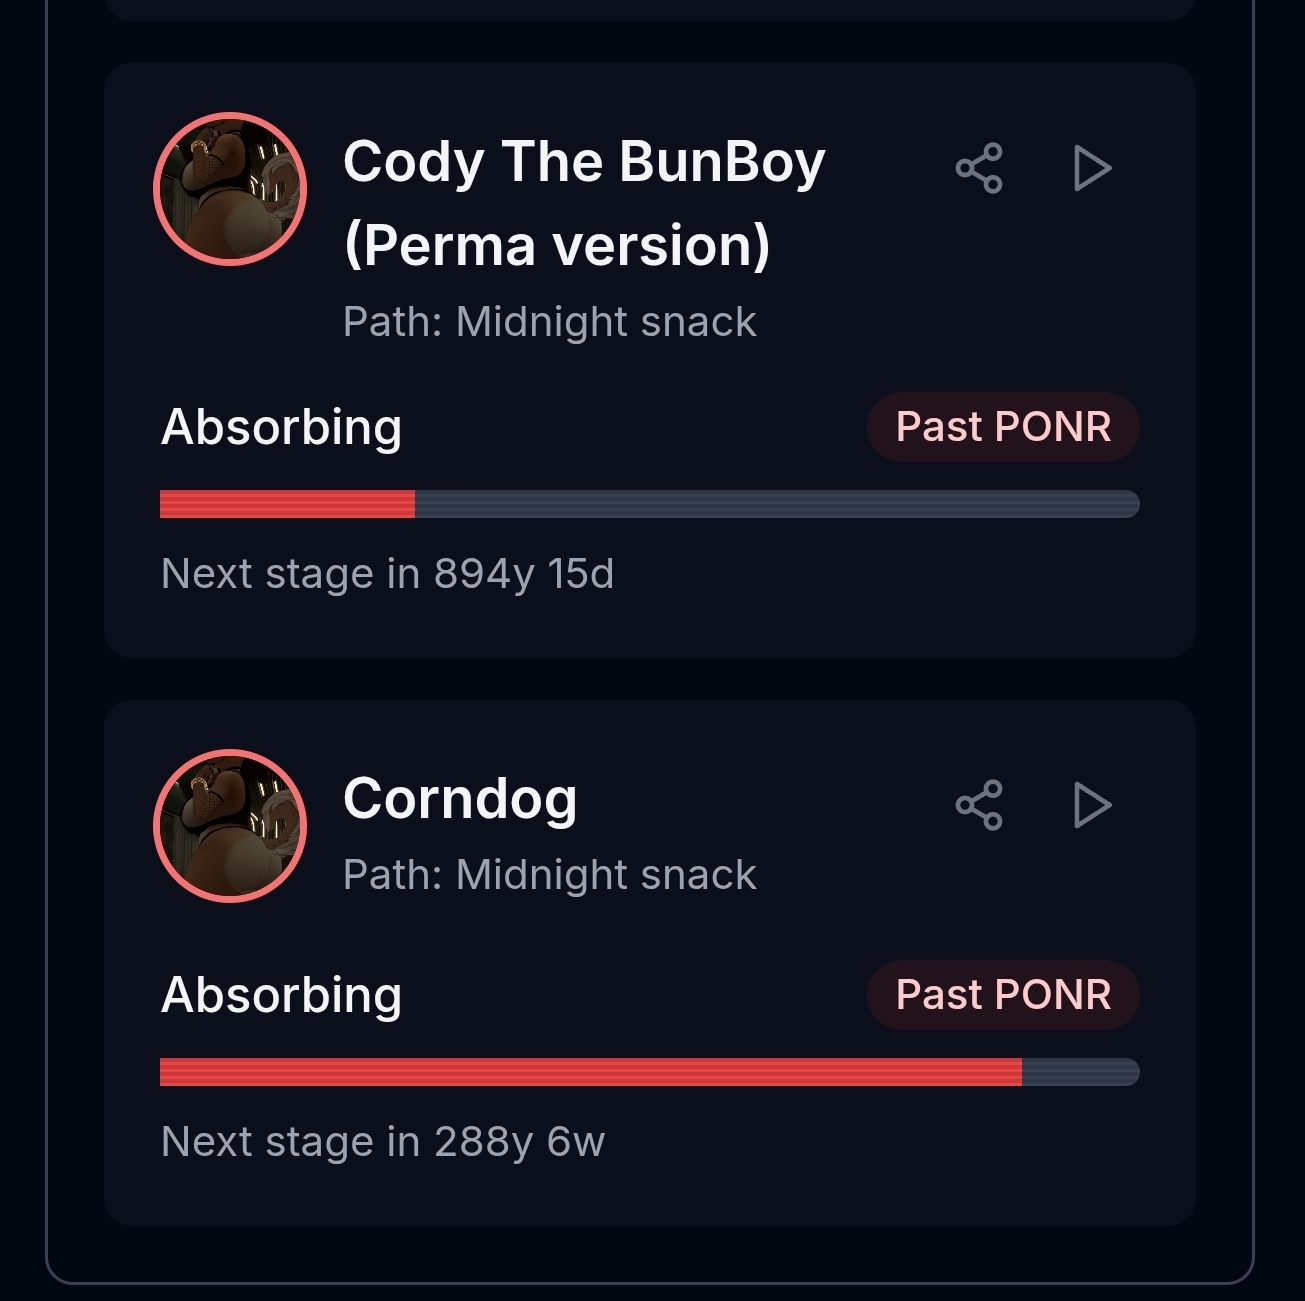Click the "Next stage in 288y 6w" text
The image size is (1305, 1301).
(x=383, y=1142)
